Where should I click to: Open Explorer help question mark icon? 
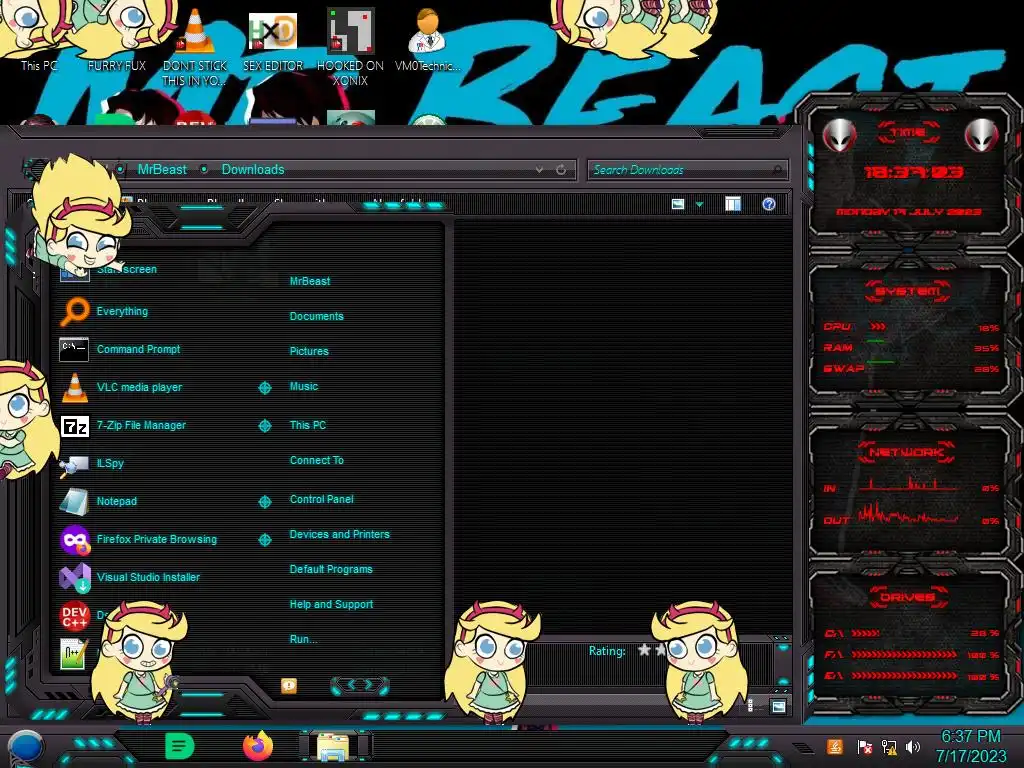pyautogui.click(x=769, y=204)
